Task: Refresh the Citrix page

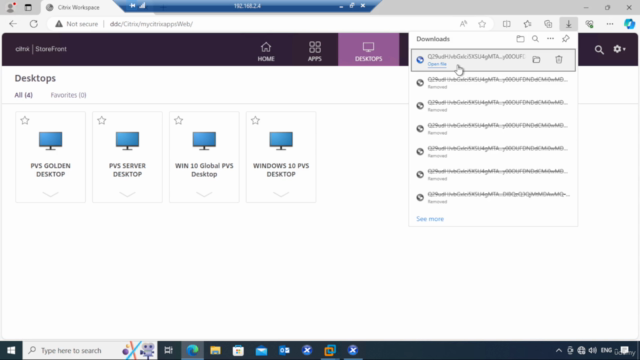Action: (x=33, y=24)
